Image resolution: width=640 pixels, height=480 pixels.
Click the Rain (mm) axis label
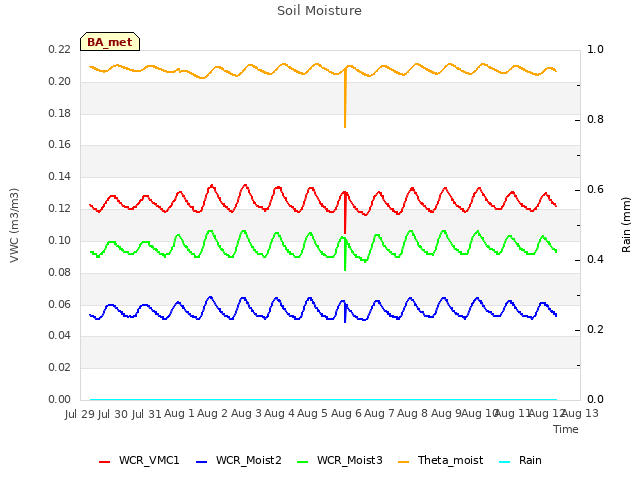[626, 225]
